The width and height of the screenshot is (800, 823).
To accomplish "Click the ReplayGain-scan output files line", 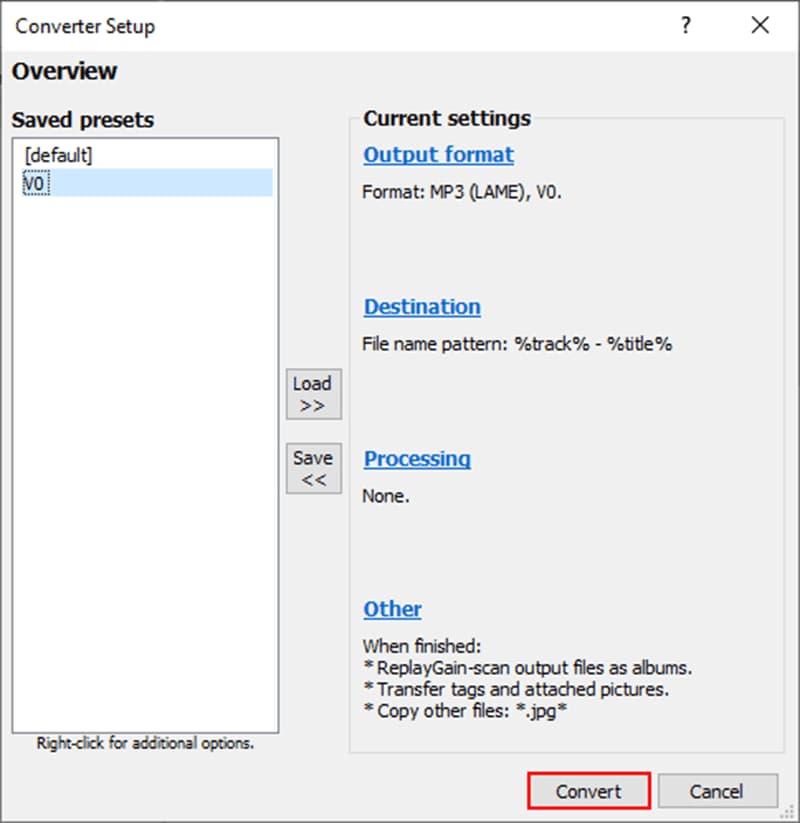I will pyautogui.click(x=528, y=668).
